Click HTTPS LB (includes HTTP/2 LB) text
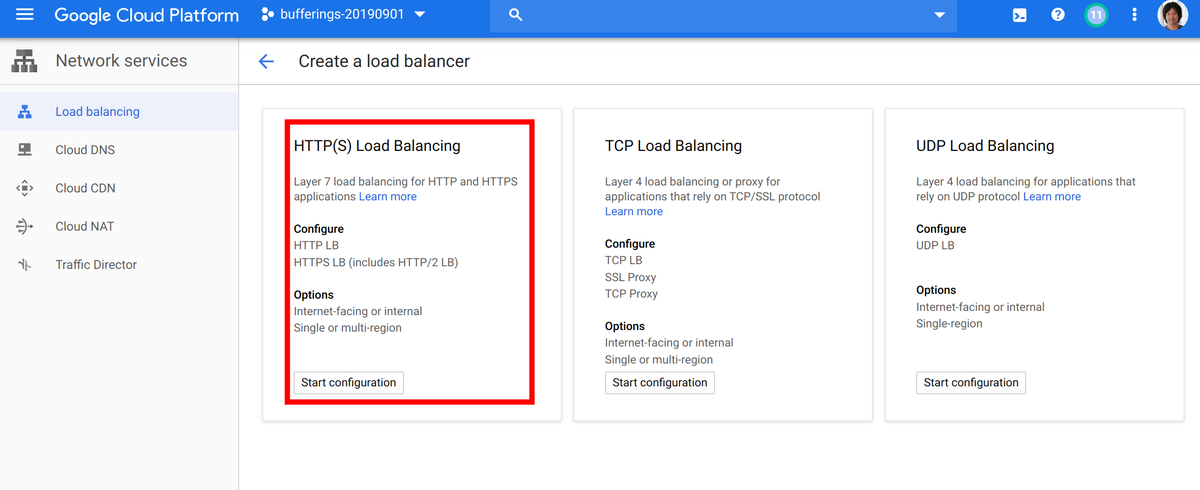Viewport: 1200px width, 490px height. 376,262
